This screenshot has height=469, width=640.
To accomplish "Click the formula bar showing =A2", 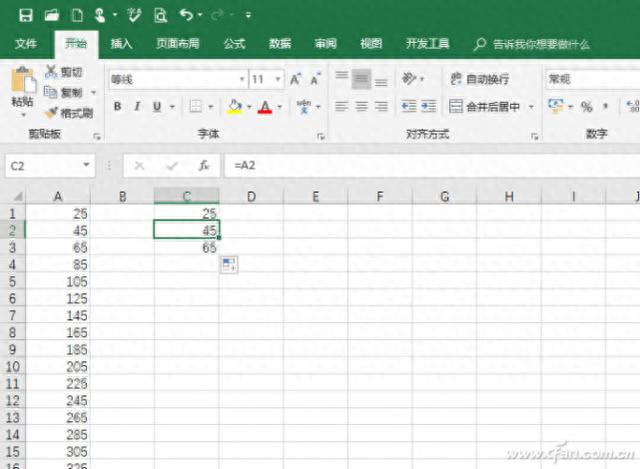I will coord(432,165).
